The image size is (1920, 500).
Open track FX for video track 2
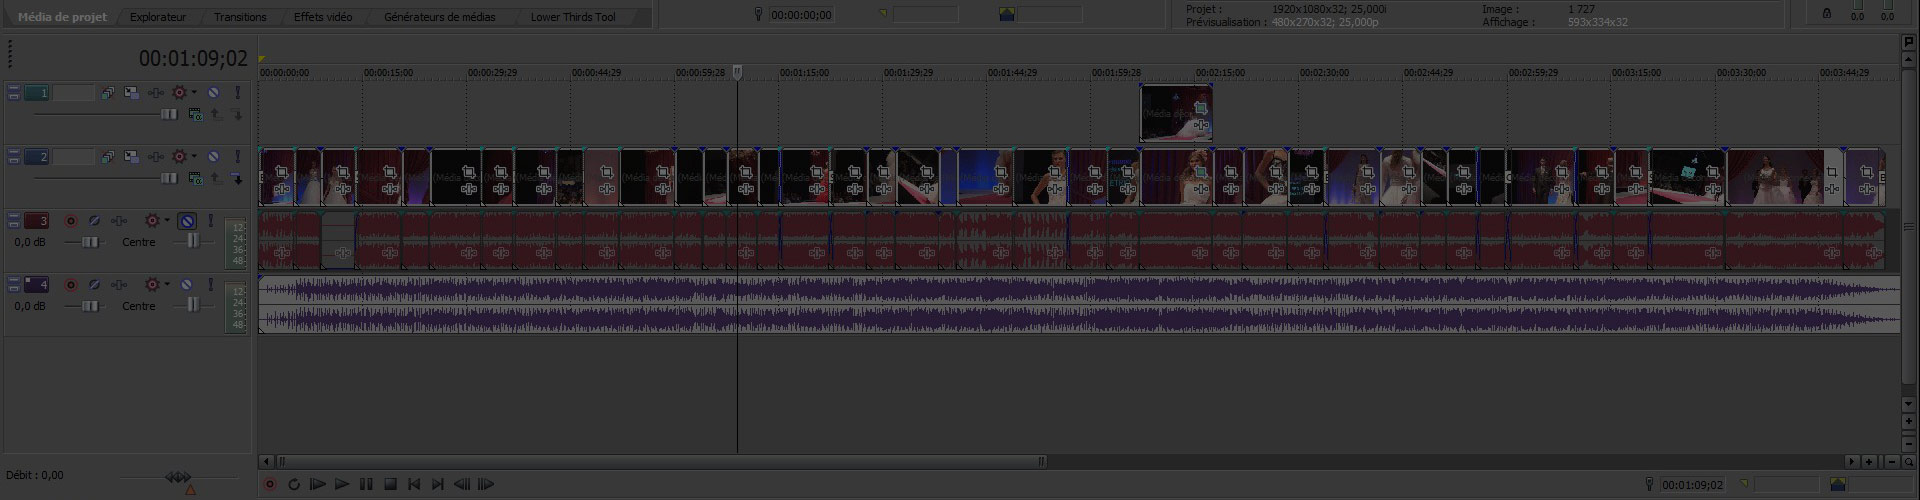(156, 156)
